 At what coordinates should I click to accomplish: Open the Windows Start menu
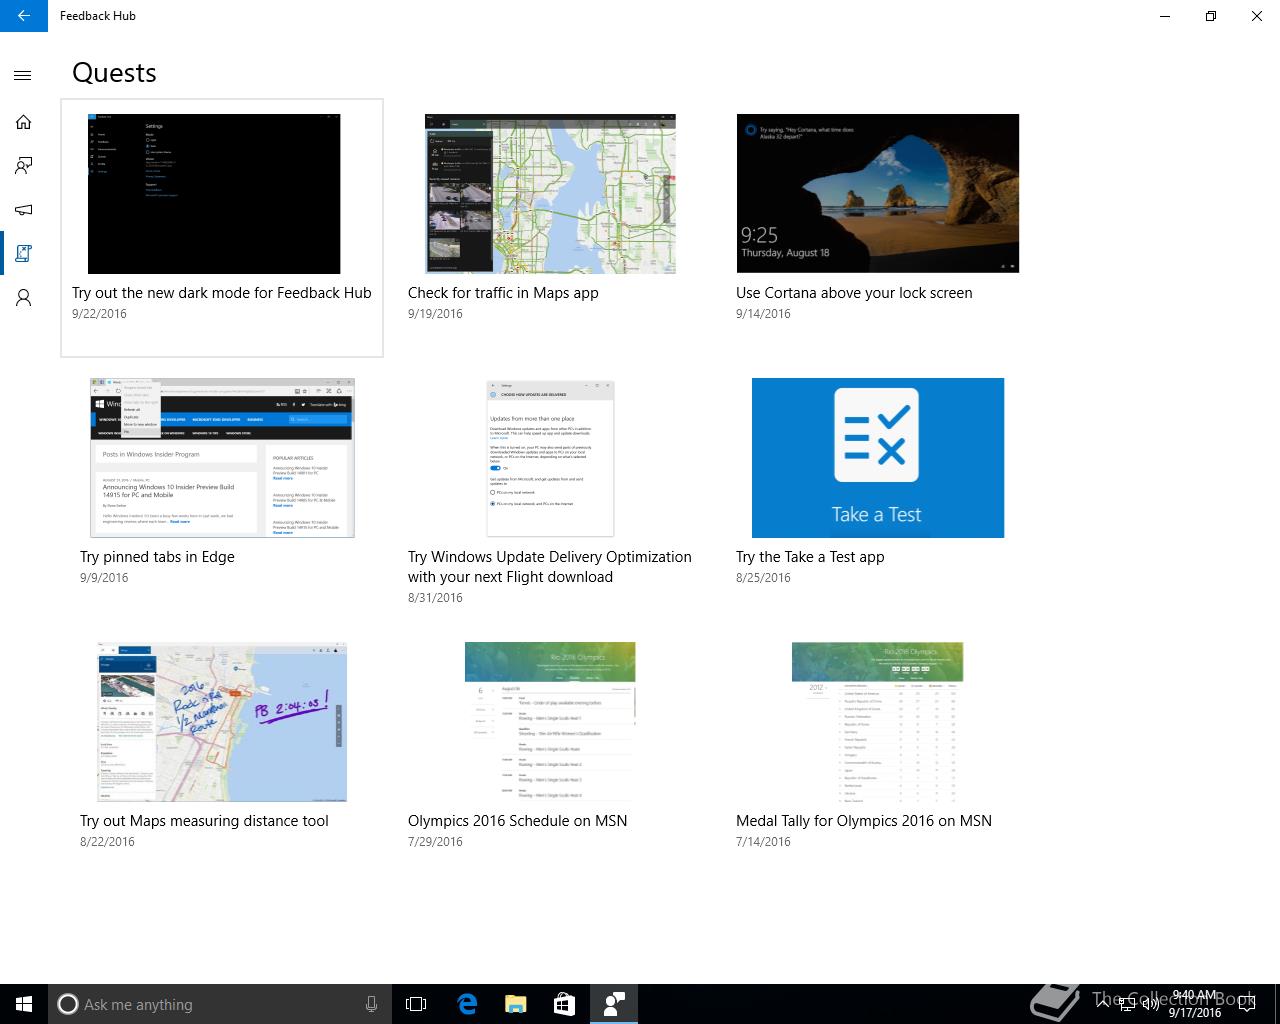[24, 1004]
